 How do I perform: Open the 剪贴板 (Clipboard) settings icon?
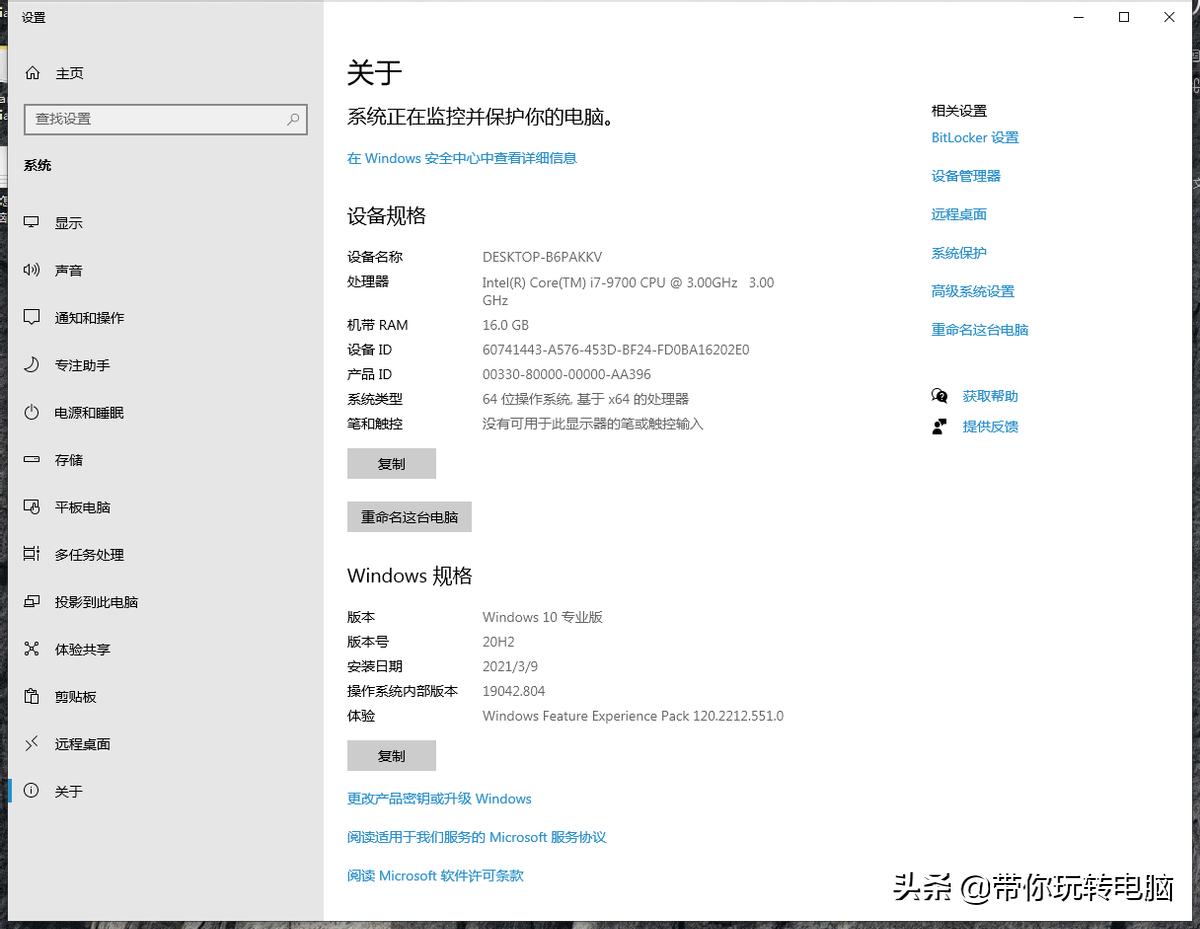pos(30,696)
